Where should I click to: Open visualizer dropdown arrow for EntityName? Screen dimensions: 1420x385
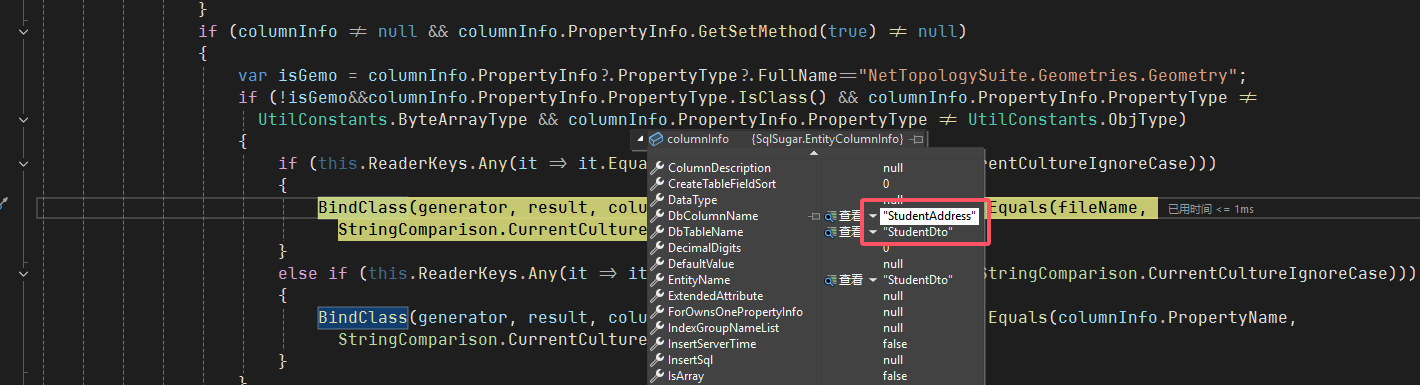[x=873, y=280]
